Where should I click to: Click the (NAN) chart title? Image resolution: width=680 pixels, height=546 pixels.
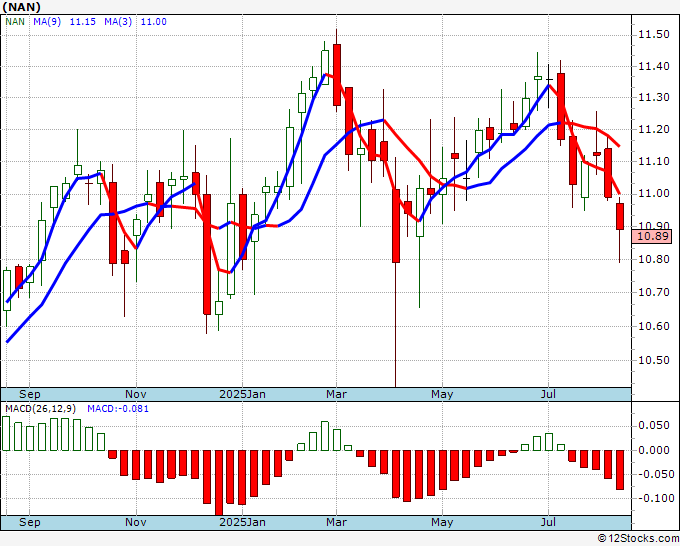pos(22,7)
